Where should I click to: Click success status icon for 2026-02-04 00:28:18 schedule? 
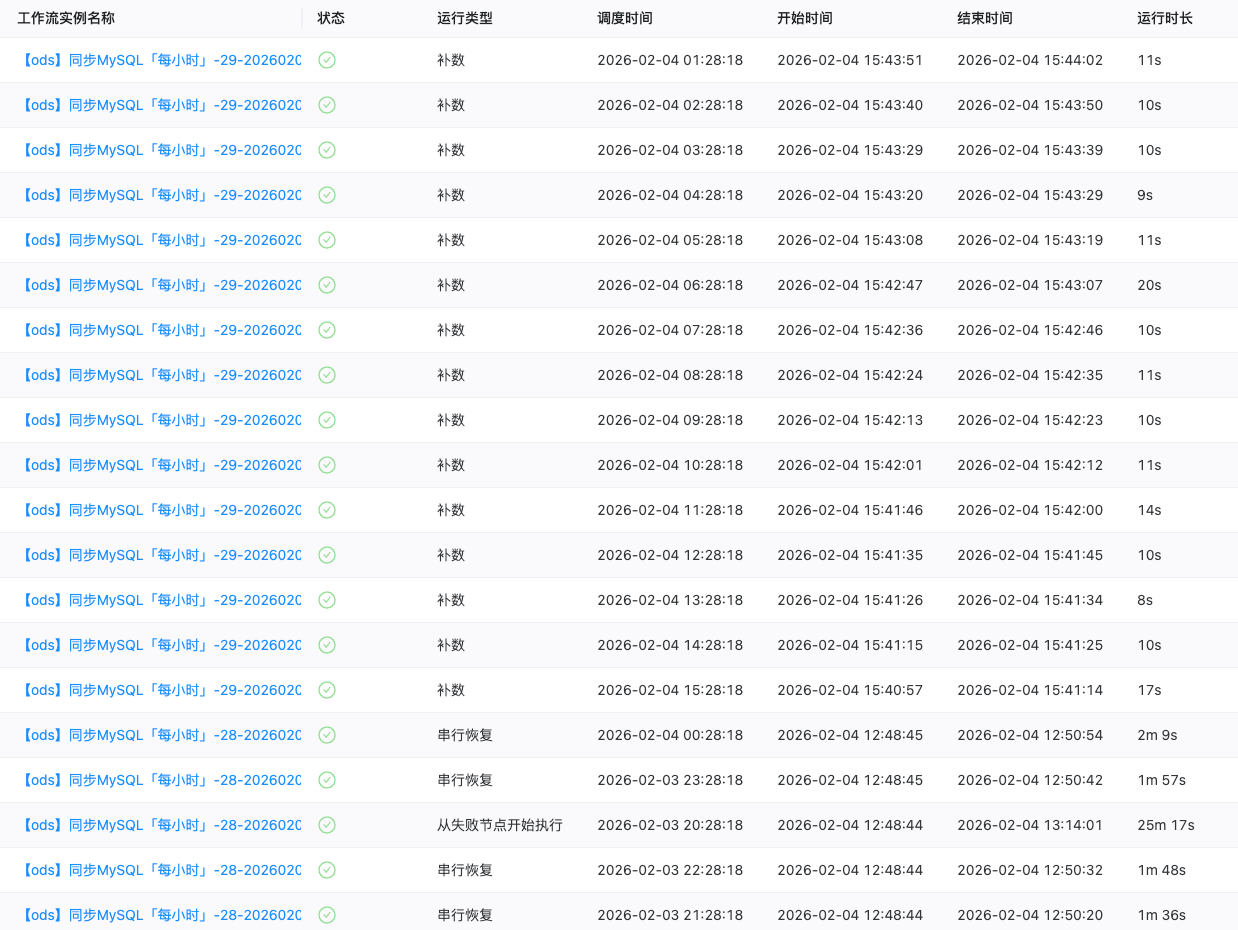point(327,735)
